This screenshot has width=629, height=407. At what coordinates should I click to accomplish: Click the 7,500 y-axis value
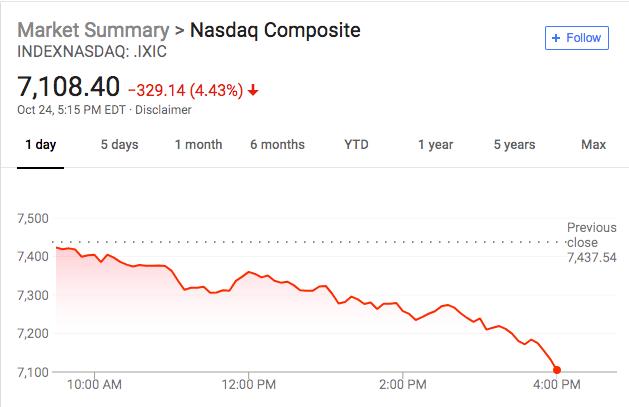(33, 219)
